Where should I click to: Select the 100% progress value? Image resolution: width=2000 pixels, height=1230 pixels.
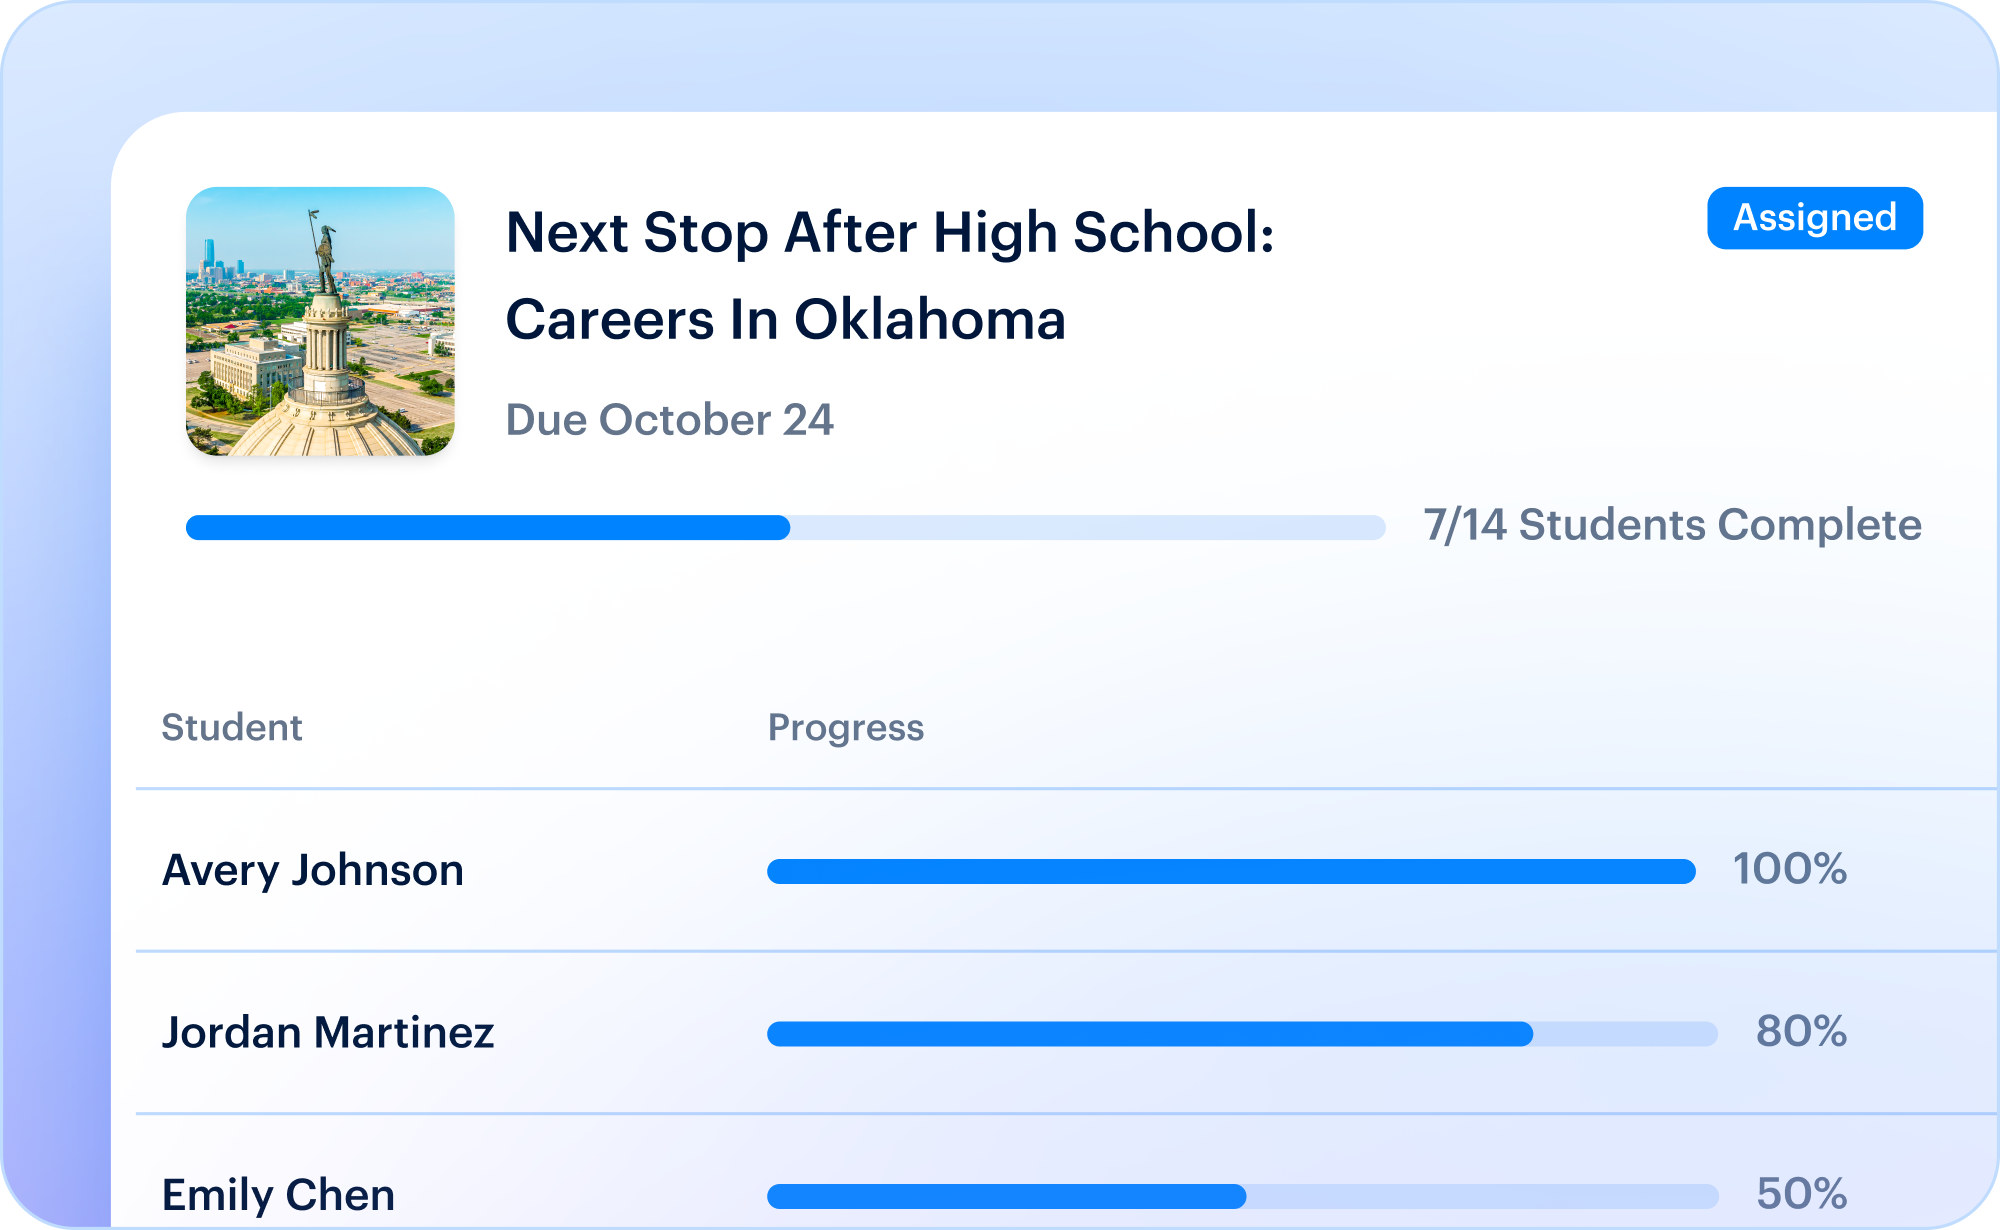pos(1789,869)
